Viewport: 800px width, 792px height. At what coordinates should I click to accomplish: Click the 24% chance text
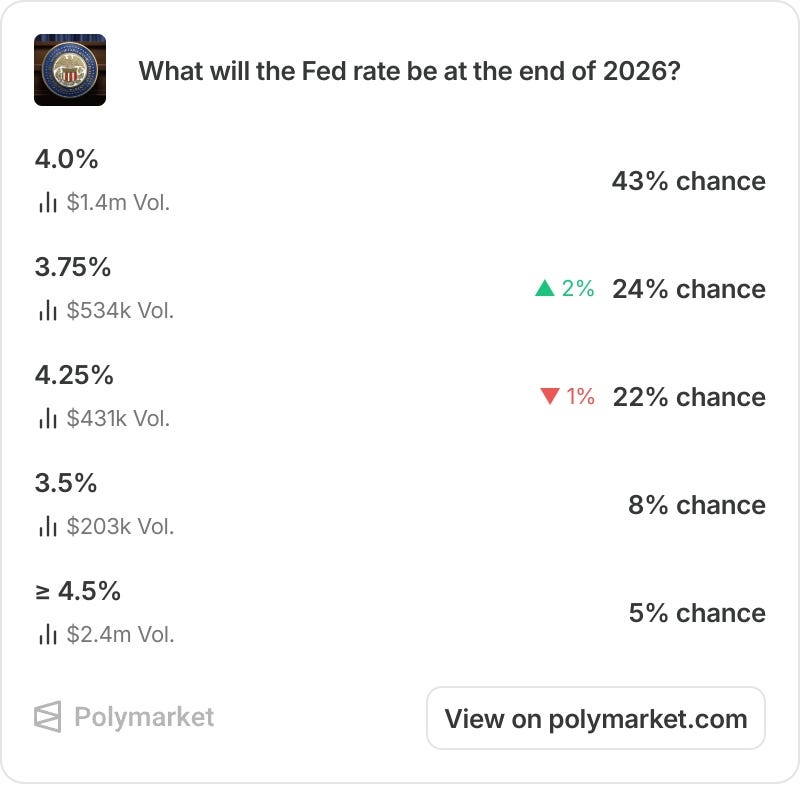[x=689, y=289]
